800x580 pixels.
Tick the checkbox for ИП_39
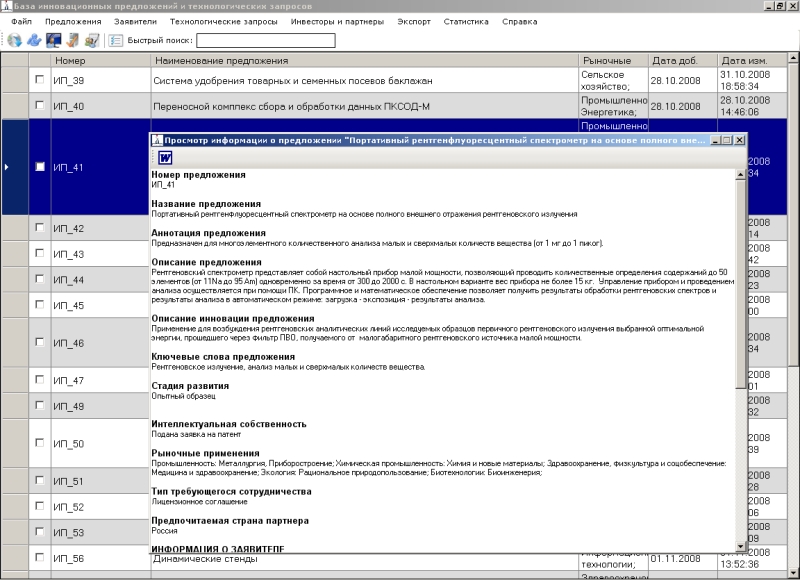coord(40,80)
